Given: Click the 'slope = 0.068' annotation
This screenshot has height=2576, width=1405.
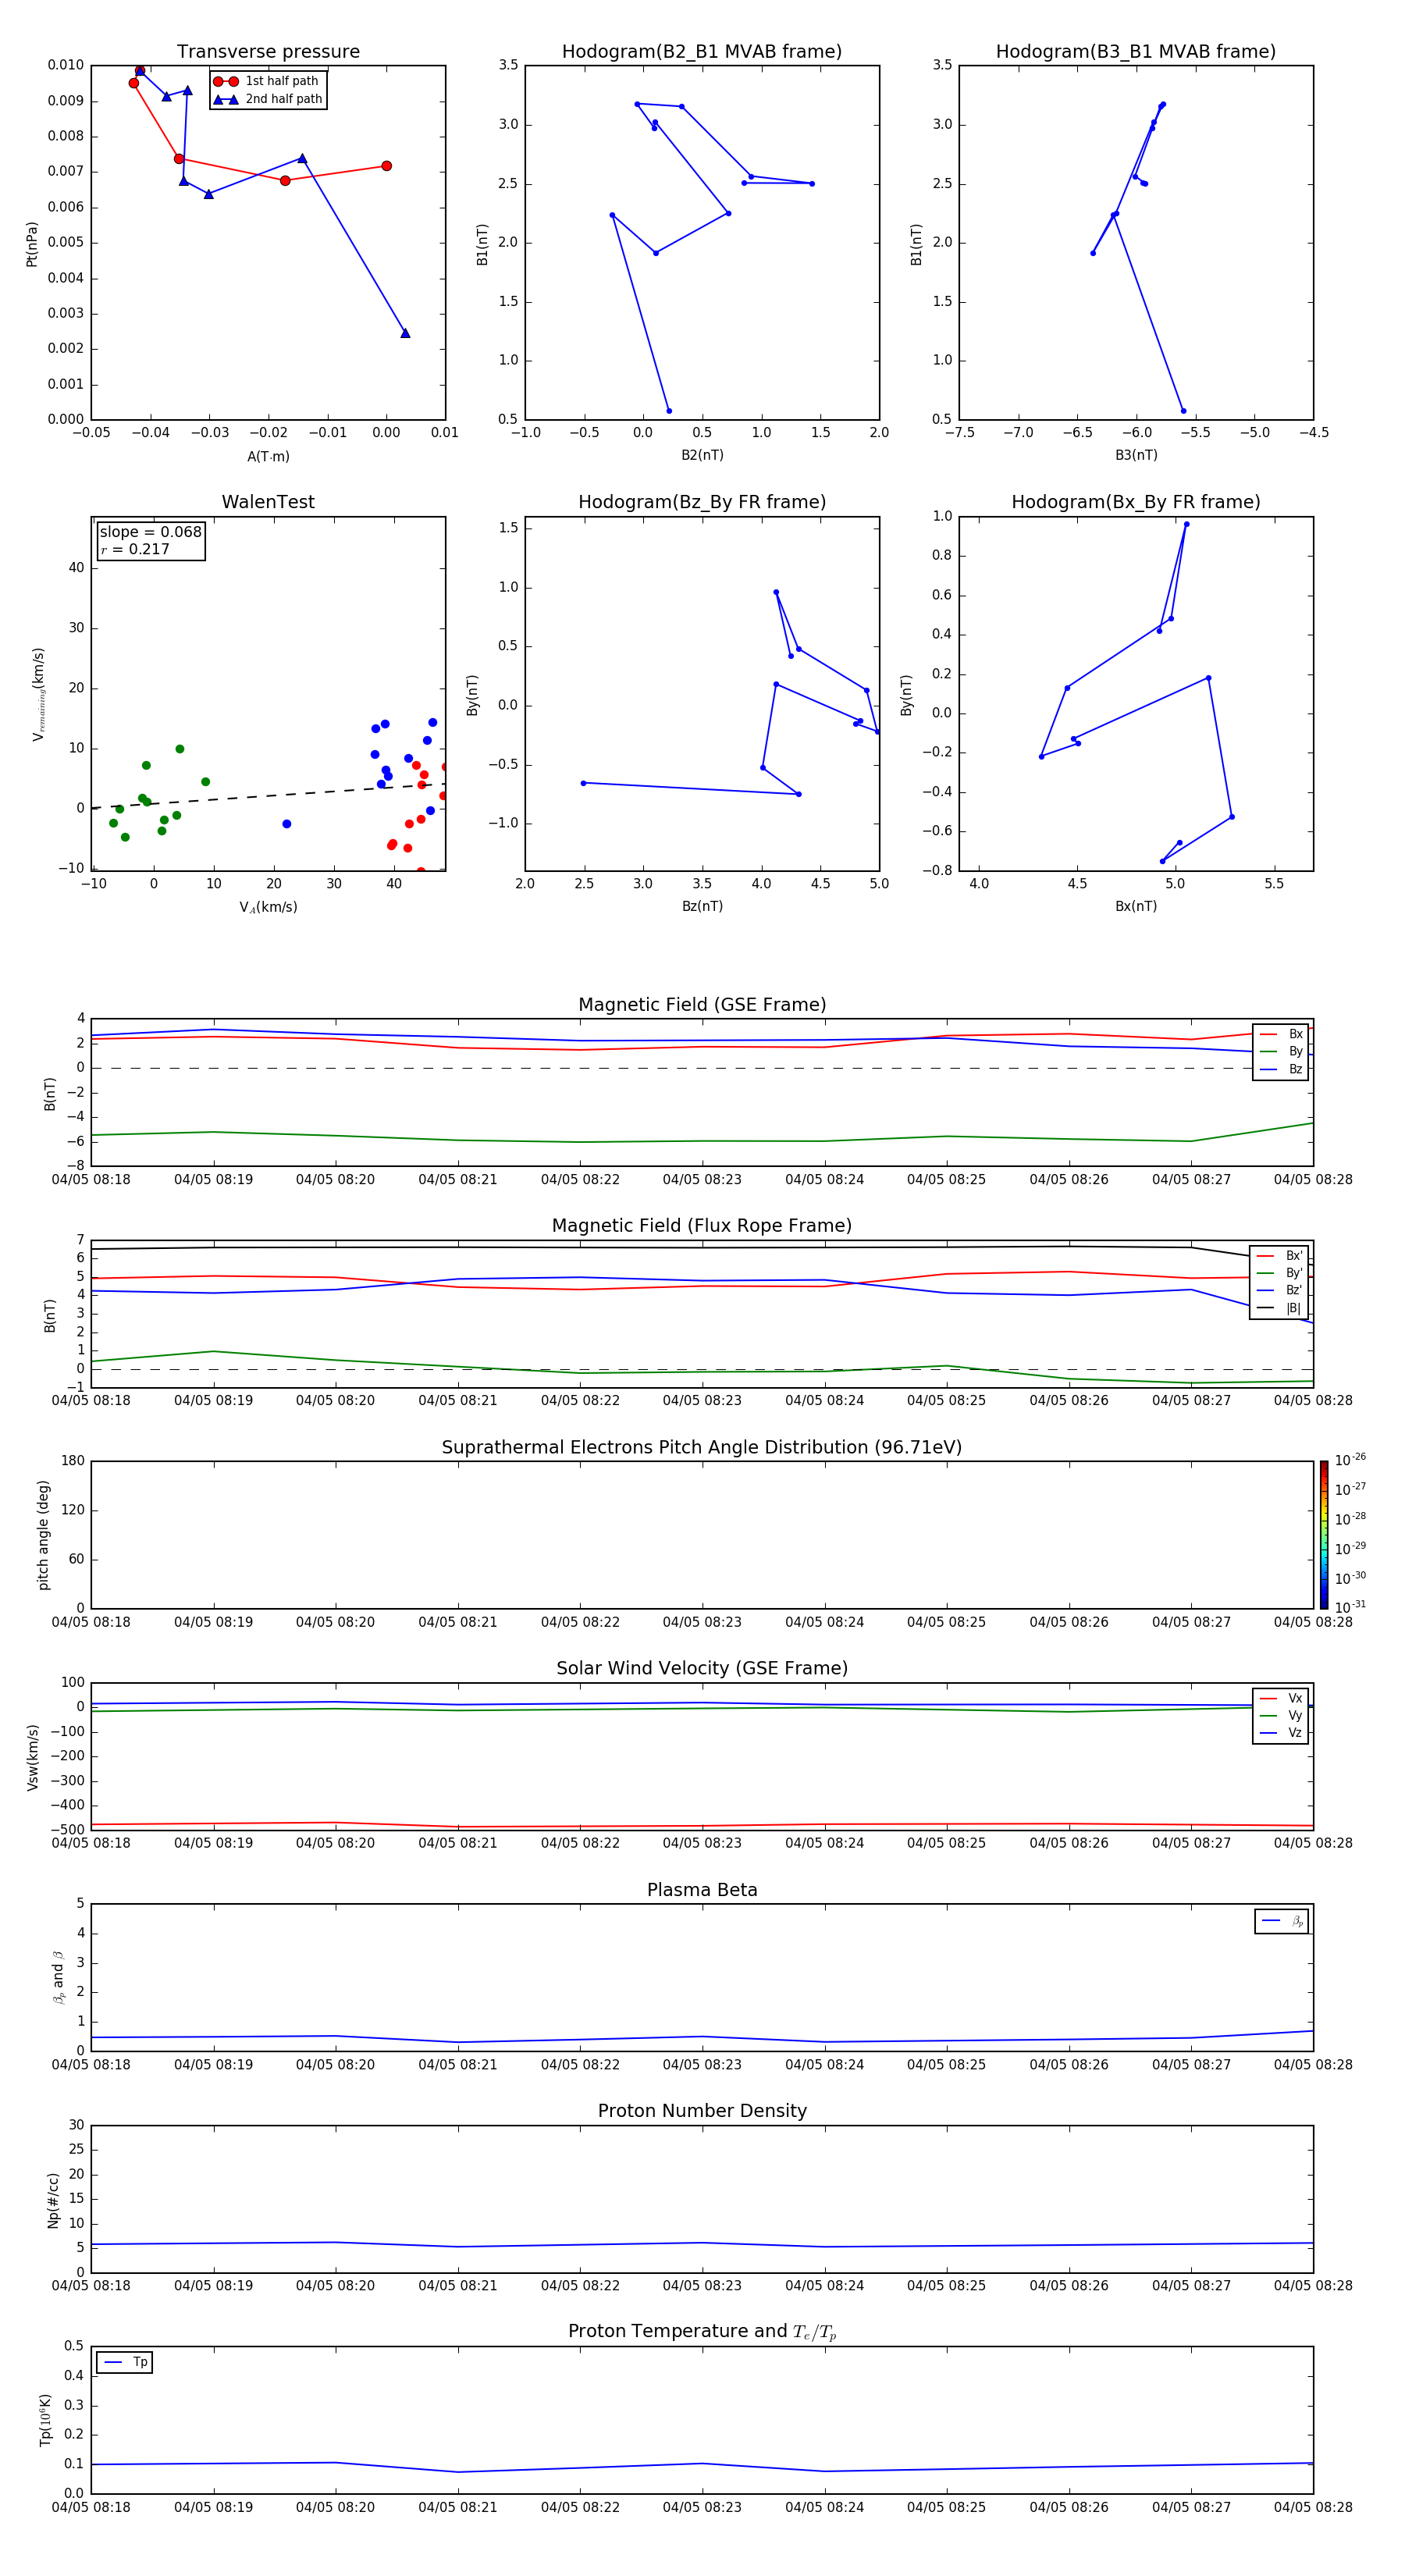Looking at the screenshot, I should pos(150,532).
